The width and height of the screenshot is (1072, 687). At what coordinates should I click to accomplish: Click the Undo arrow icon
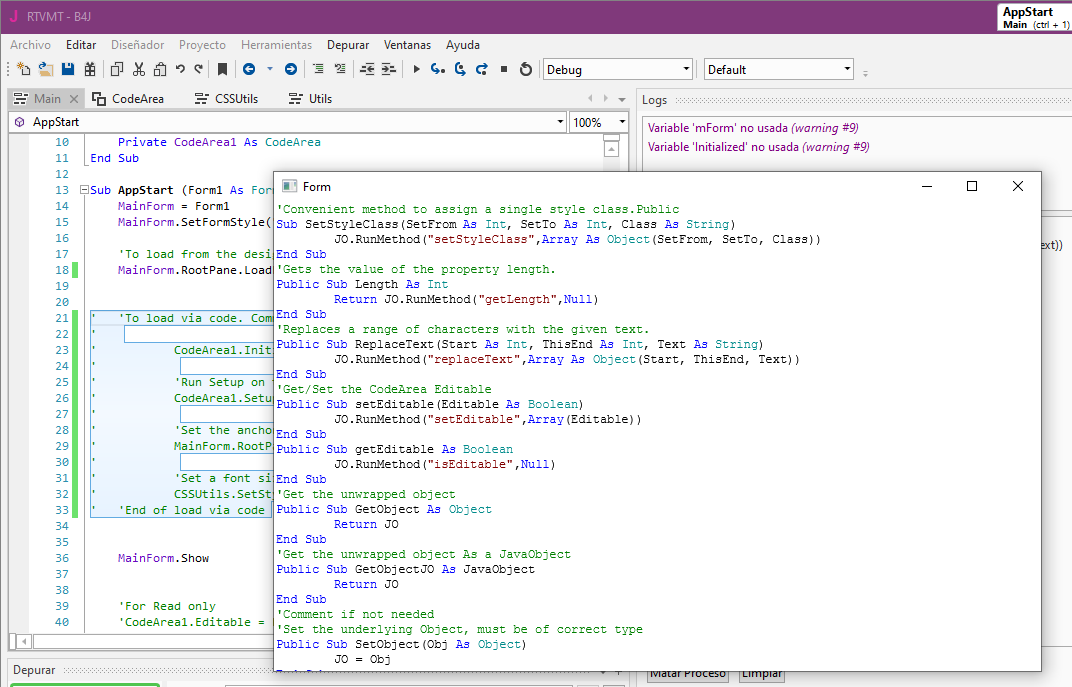(x=180, y=69)
